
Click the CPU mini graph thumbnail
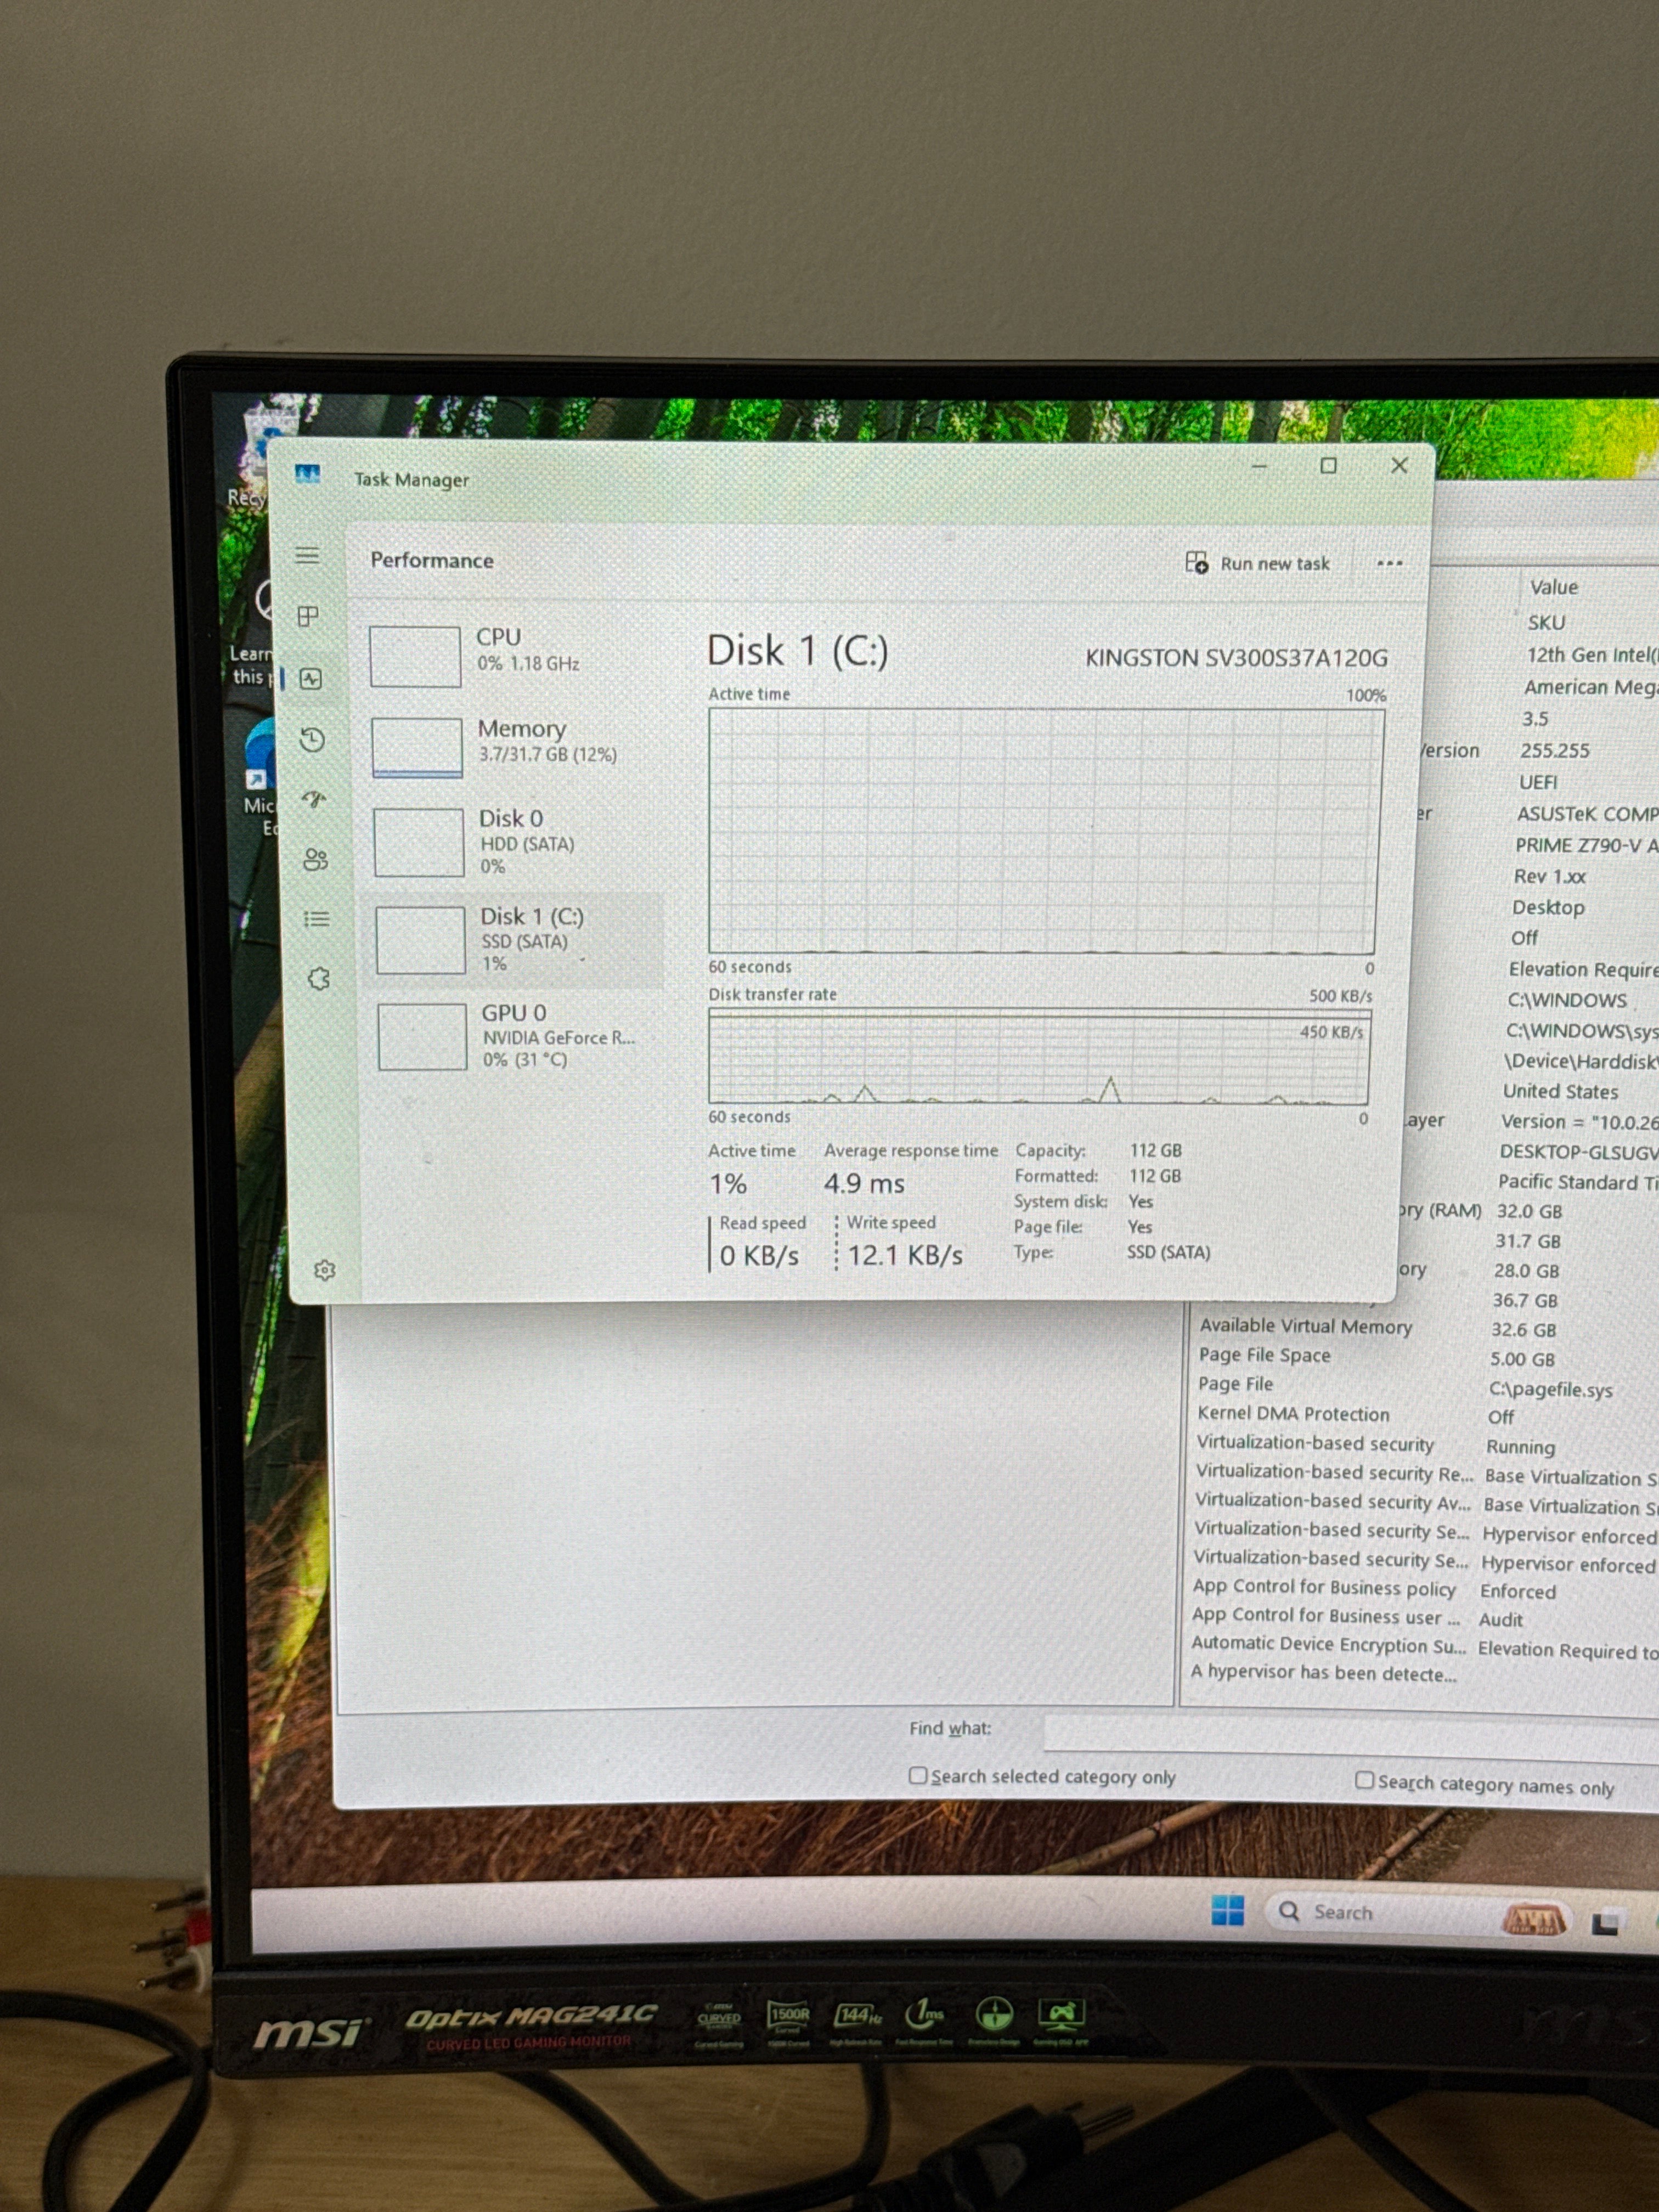click(x=415, y=656)
